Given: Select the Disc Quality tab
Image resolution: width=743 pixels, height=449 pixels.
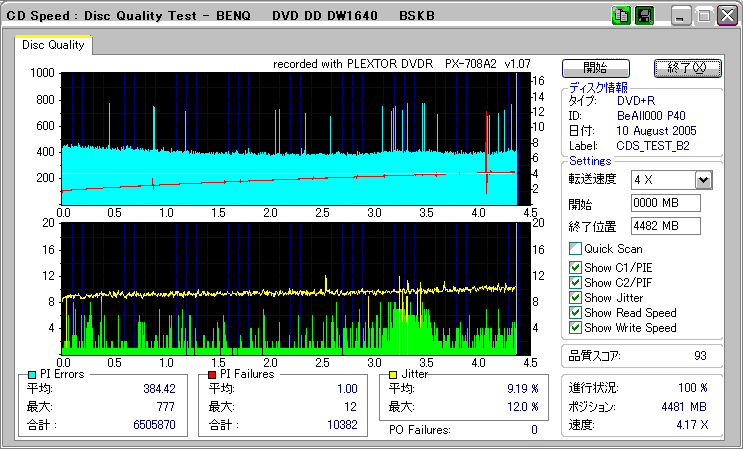Looking at the screenshot, I should (x=53, y=44).
